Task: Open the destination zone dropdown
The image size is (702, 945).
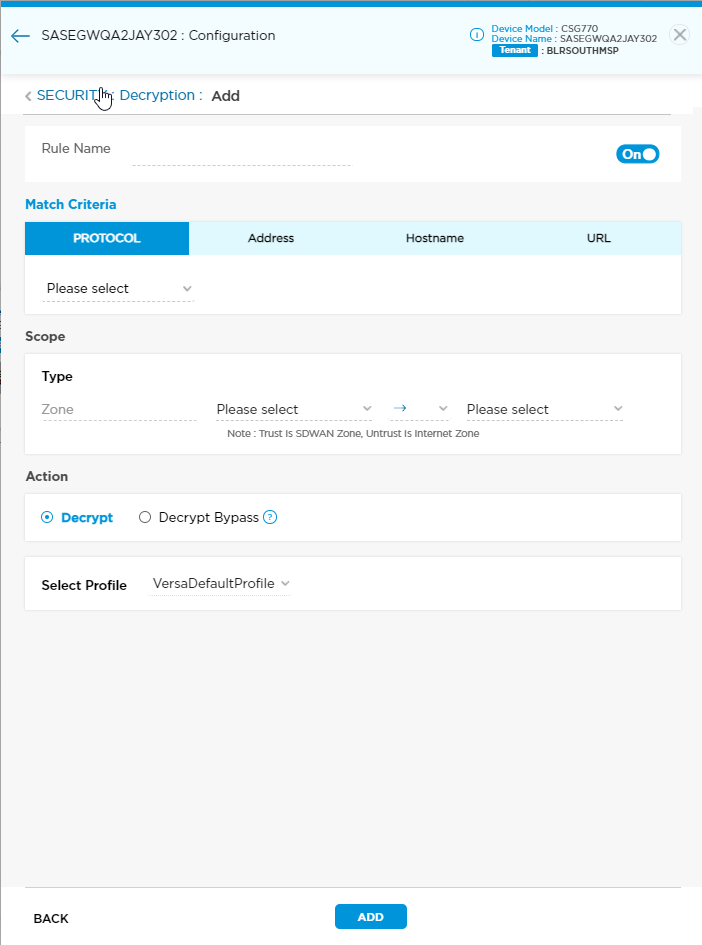Action: (x=544, y=409)
